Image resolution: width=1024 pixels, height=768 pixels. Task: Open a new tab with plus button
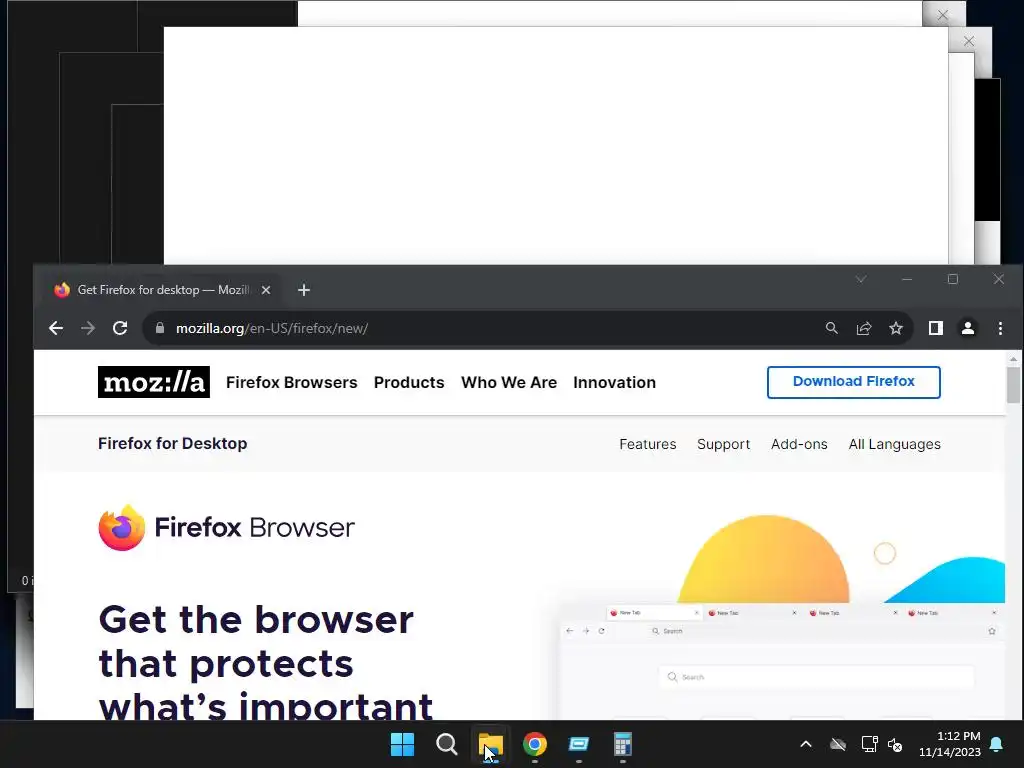(304, 290)
